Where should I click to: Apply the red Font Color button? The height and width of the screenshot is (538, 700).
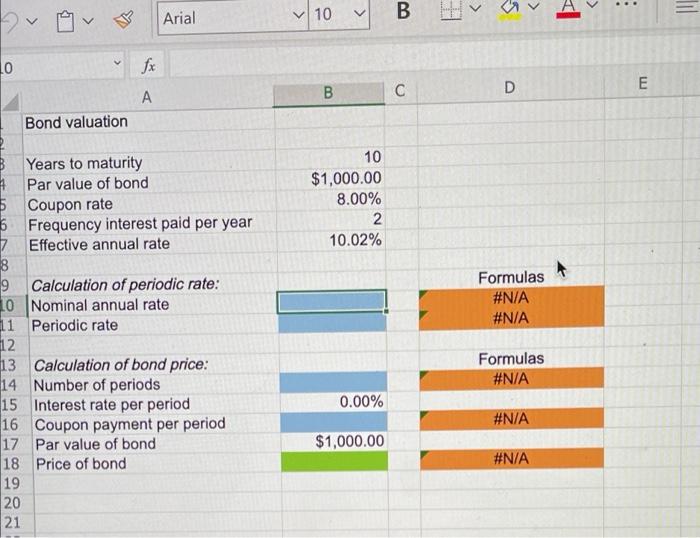(x=568, y=9)
